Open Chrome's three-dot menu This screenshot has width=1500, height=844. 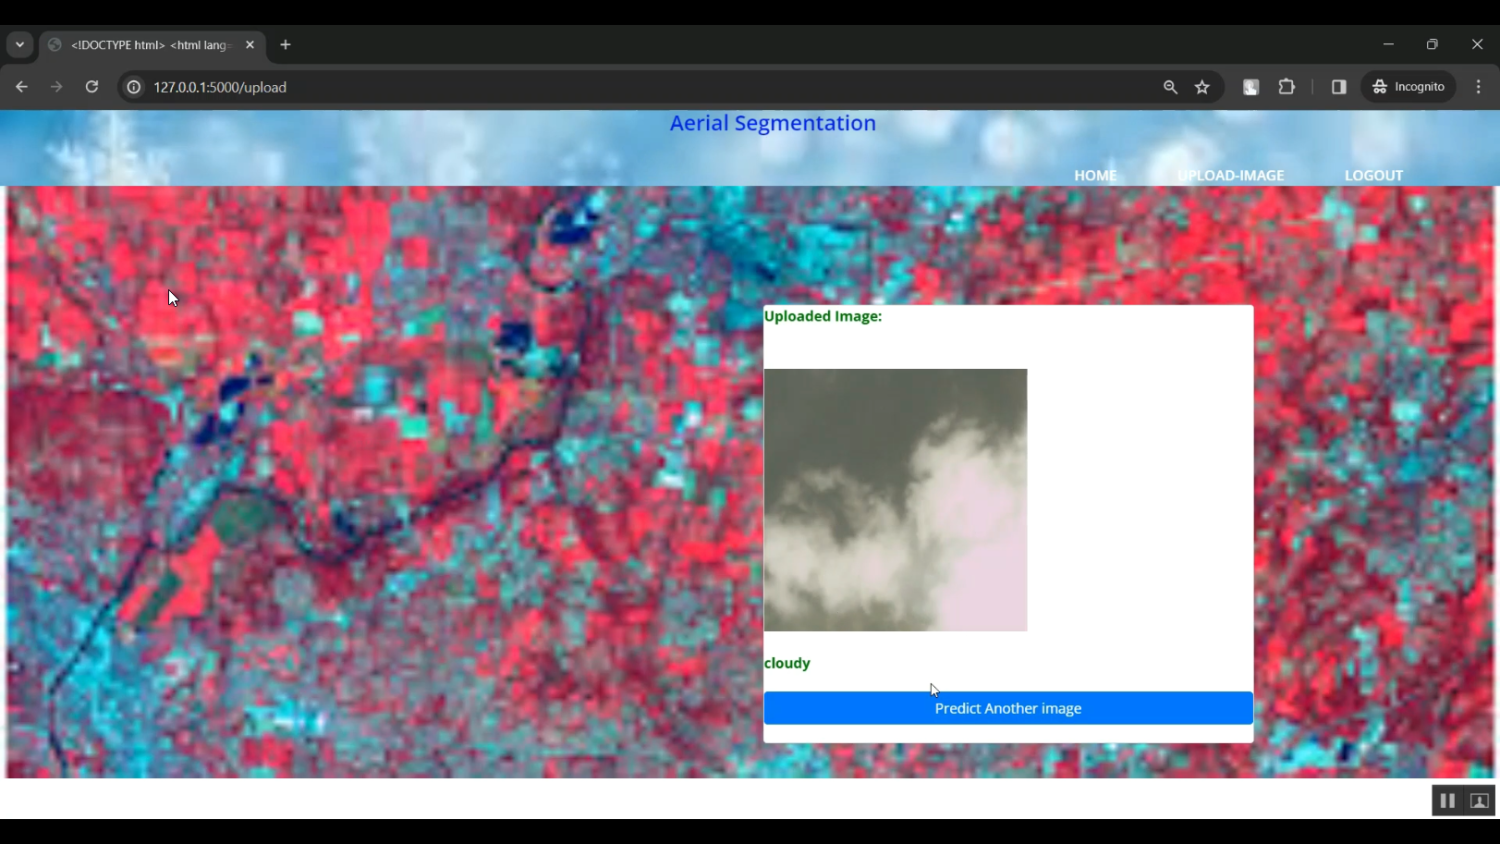coord(1479,87)
